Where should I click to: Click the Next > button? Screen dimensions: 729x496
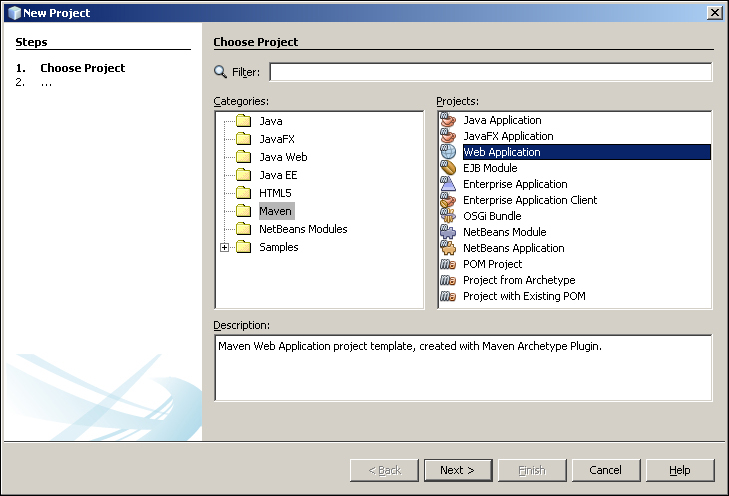pos(458,470)
